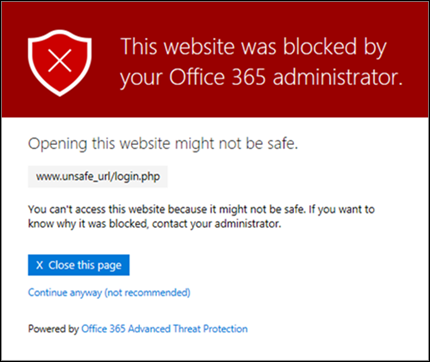430x362 pixels.
Task: Click the X glyph on the blue button
Action: click(40, 265)
